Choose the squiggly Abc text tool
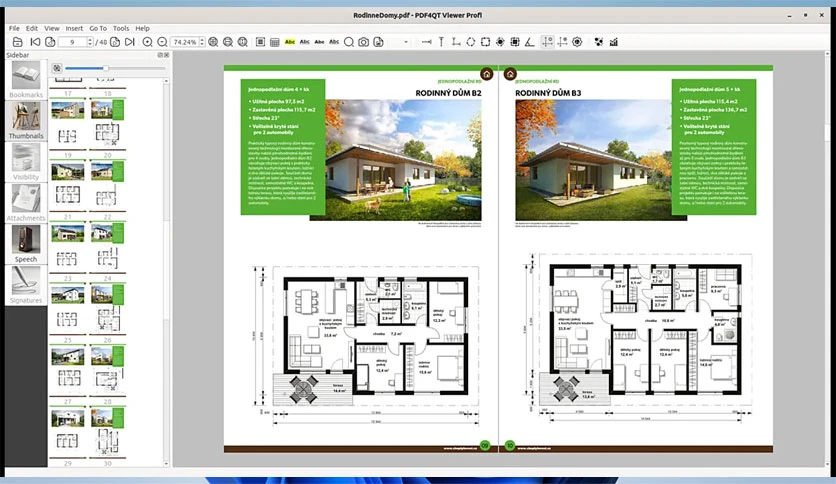Image resolution: width=836 pixels, height=484 pixels. (x=334, y=42)
